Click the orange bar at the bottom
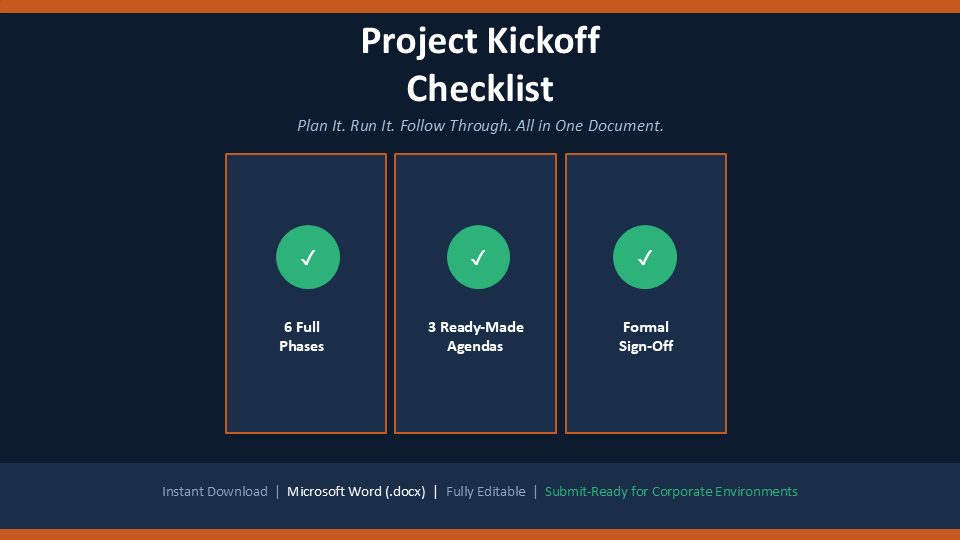This screenshot has height=540, width=960. tap(480, 534)
